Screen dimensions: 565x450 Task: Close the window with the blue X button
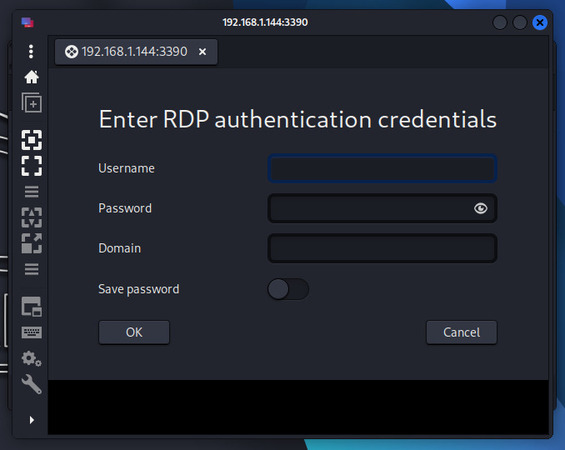click(540, 22)
